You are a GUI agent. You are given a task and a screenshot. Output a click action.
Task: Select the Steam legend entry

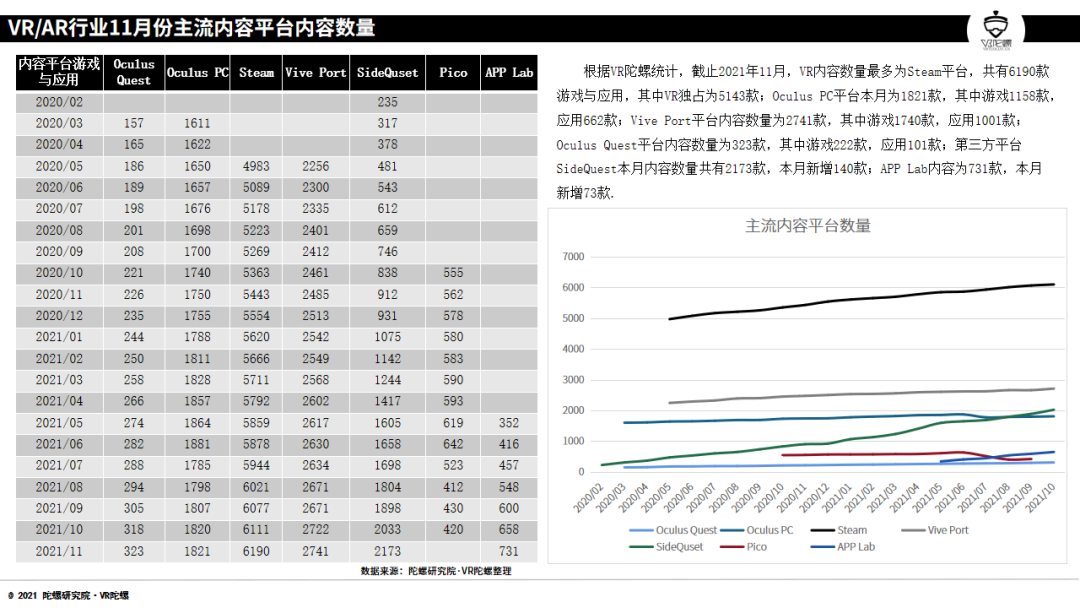pyautogui.click(x=839, y=530)
